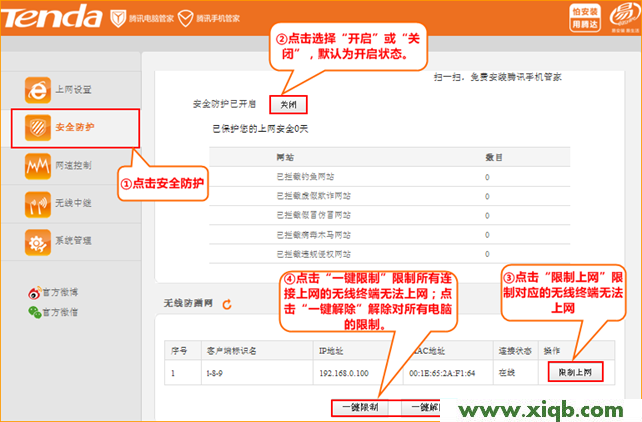
Task: Click the 网速控制 icon in sidebar
Action: click(38, 166)
